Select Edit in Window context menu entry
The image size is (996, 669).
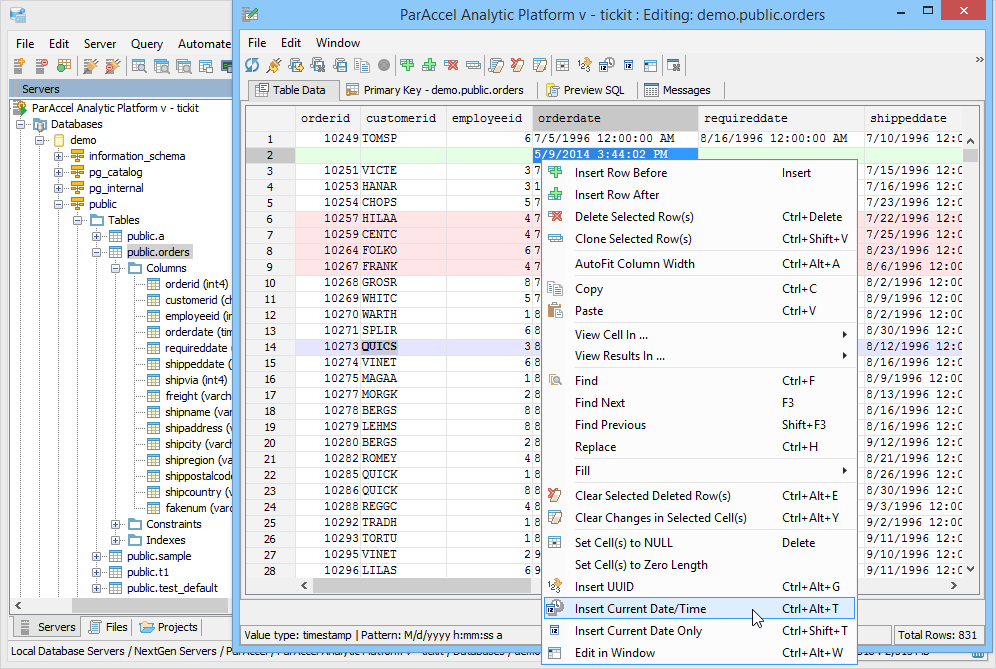click(x=699, y=652)
